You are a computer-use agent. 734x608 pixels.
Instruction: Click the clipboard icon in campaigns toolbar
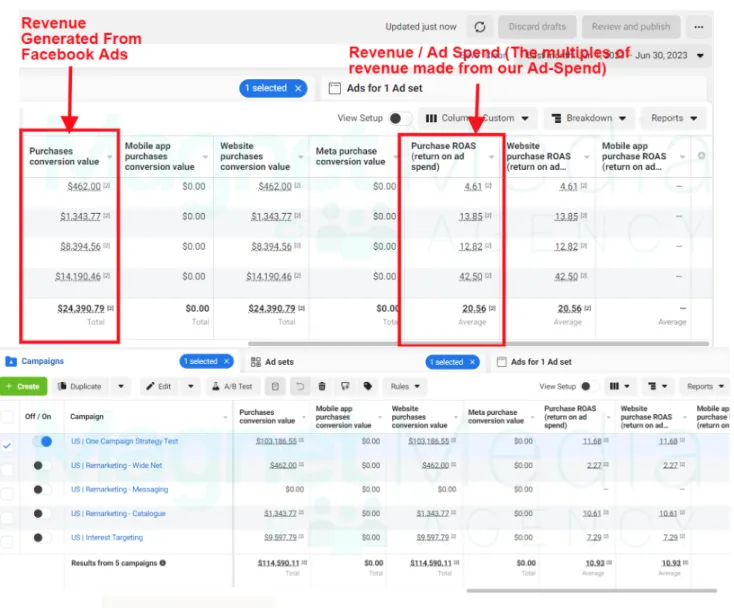point(275,386)
